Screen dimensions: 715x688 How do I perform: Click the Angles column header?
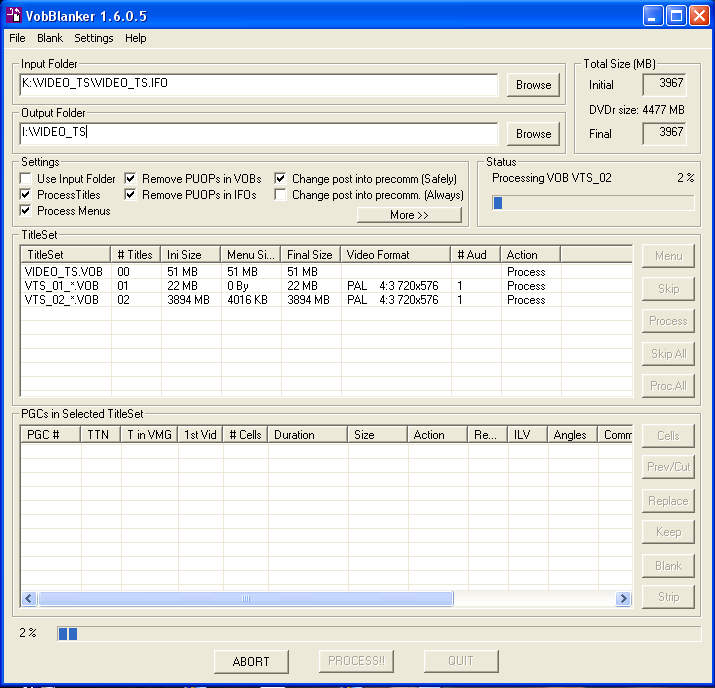(x=572, y=435)
